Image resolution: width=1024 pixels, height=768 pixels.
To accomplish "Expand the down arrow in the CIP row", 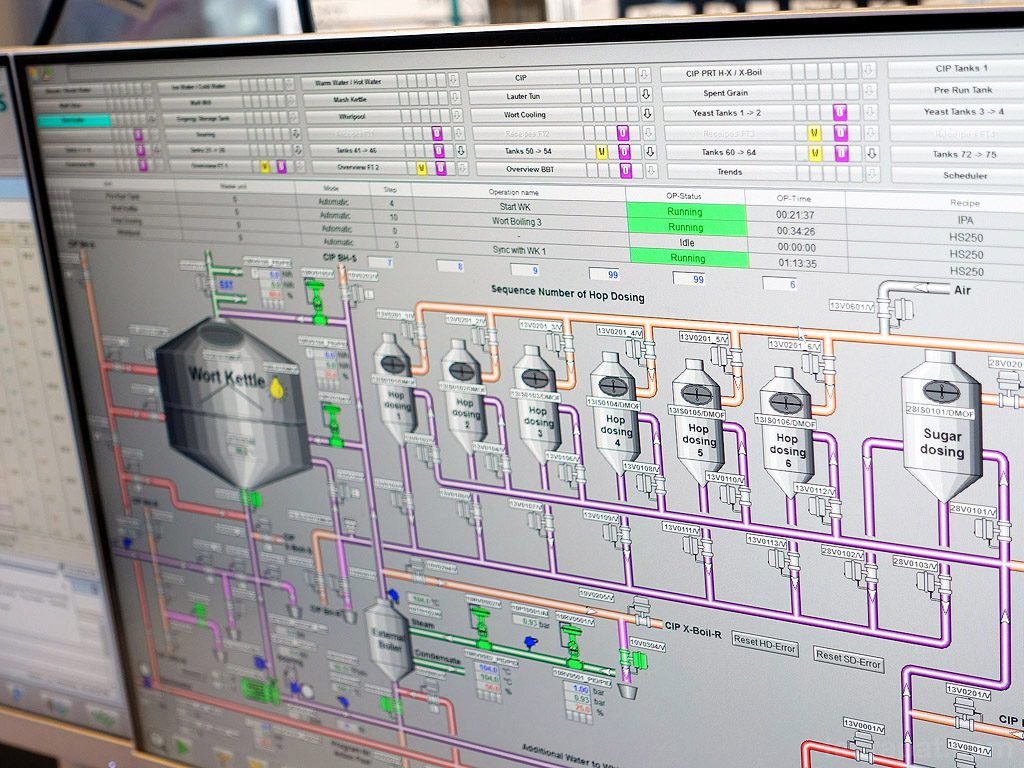I will click(644, 75).
